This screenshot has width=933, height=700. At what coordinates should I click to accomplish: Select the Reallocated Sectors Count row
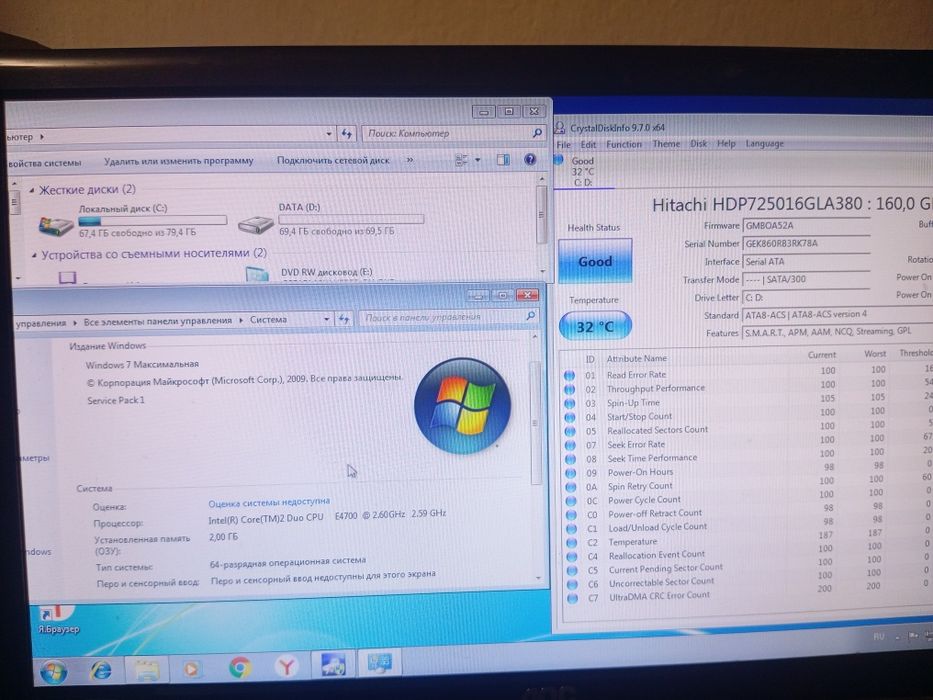tap(748, 430)
